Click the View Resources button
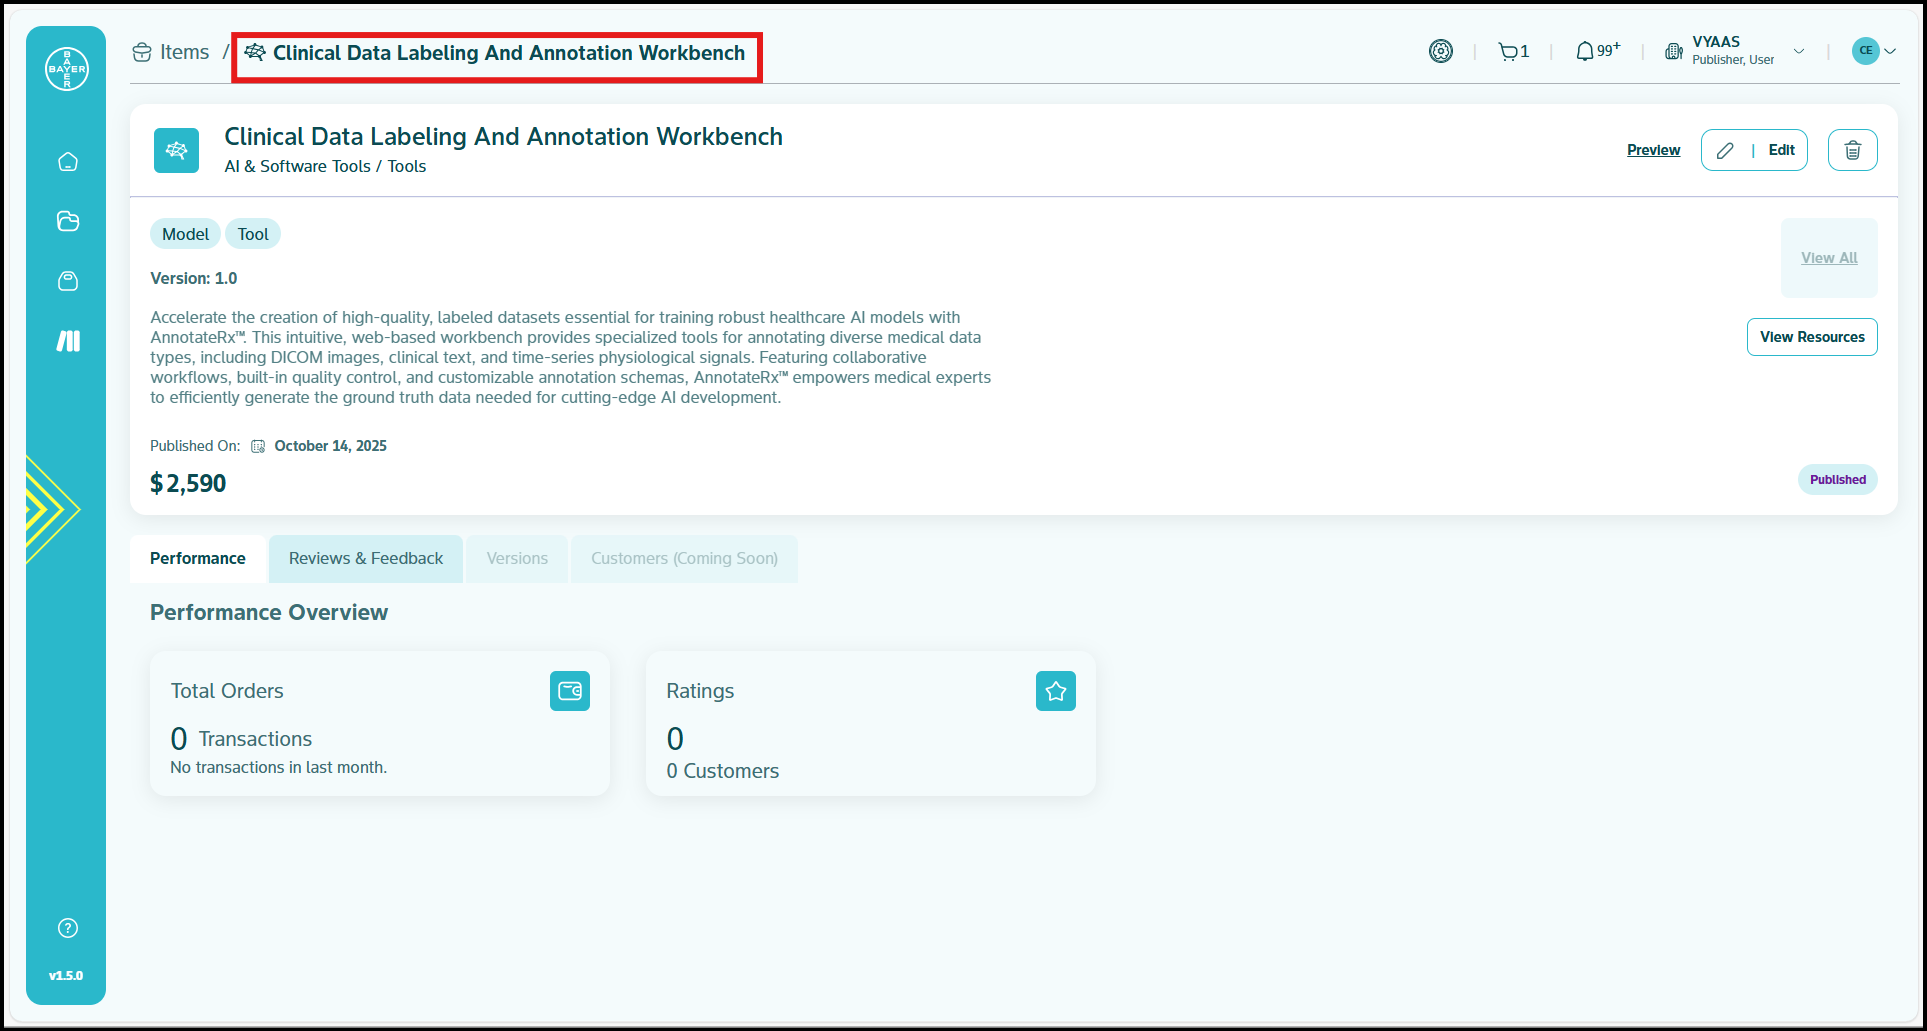The height and width of the screenshot is (1031, 1927). pyautogui.click(x=1811, y=337)
